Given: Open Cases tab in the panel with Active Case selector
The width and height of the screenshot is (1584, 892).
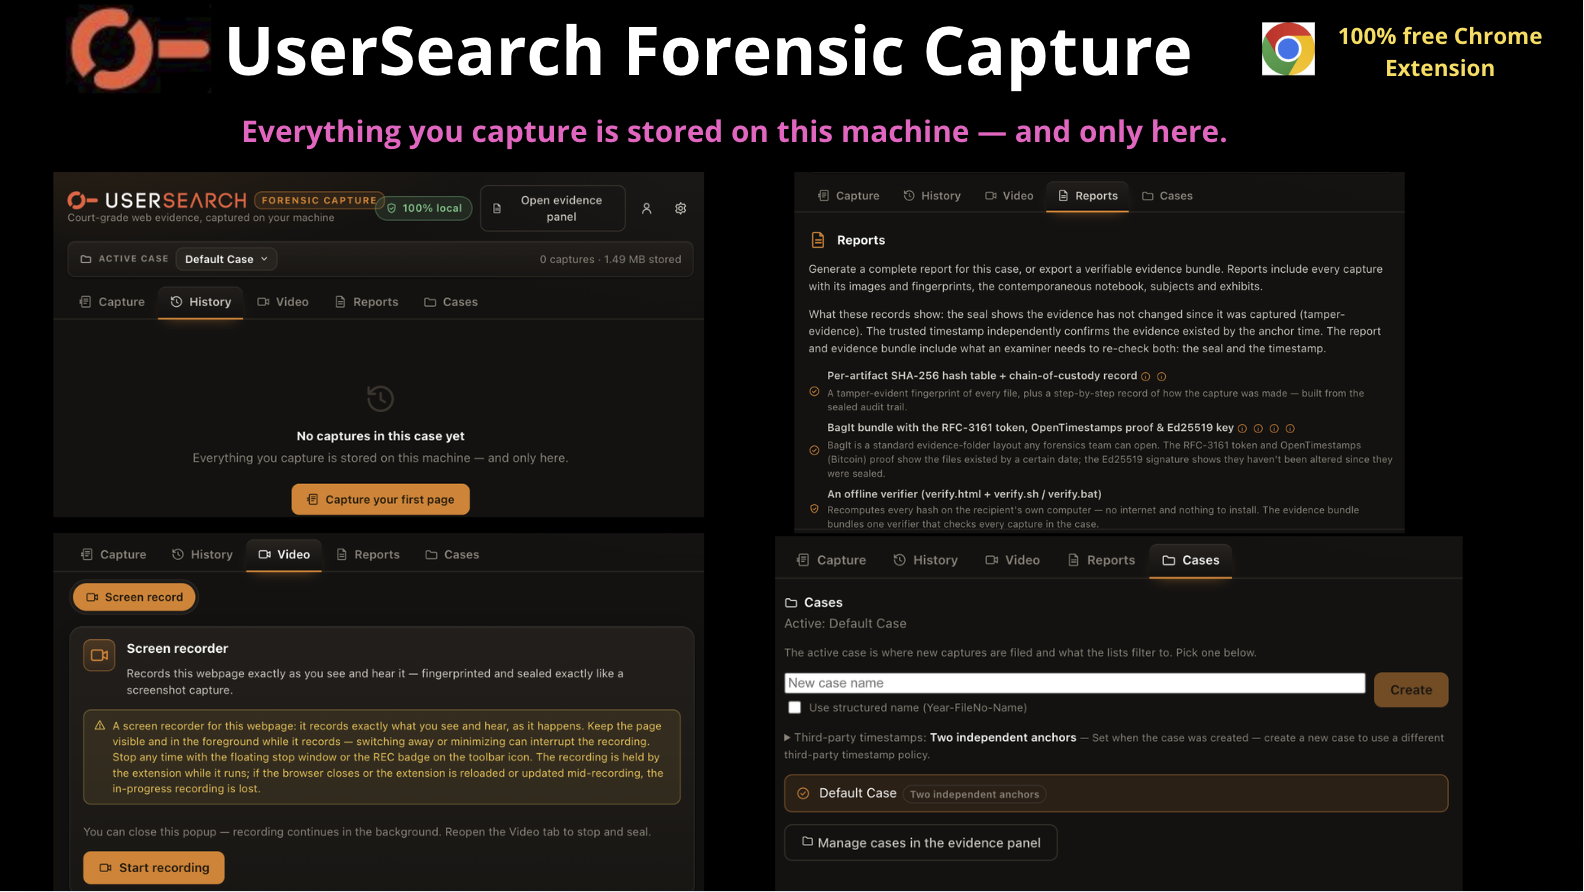Looking at the screenshot, I should (451, 302).
